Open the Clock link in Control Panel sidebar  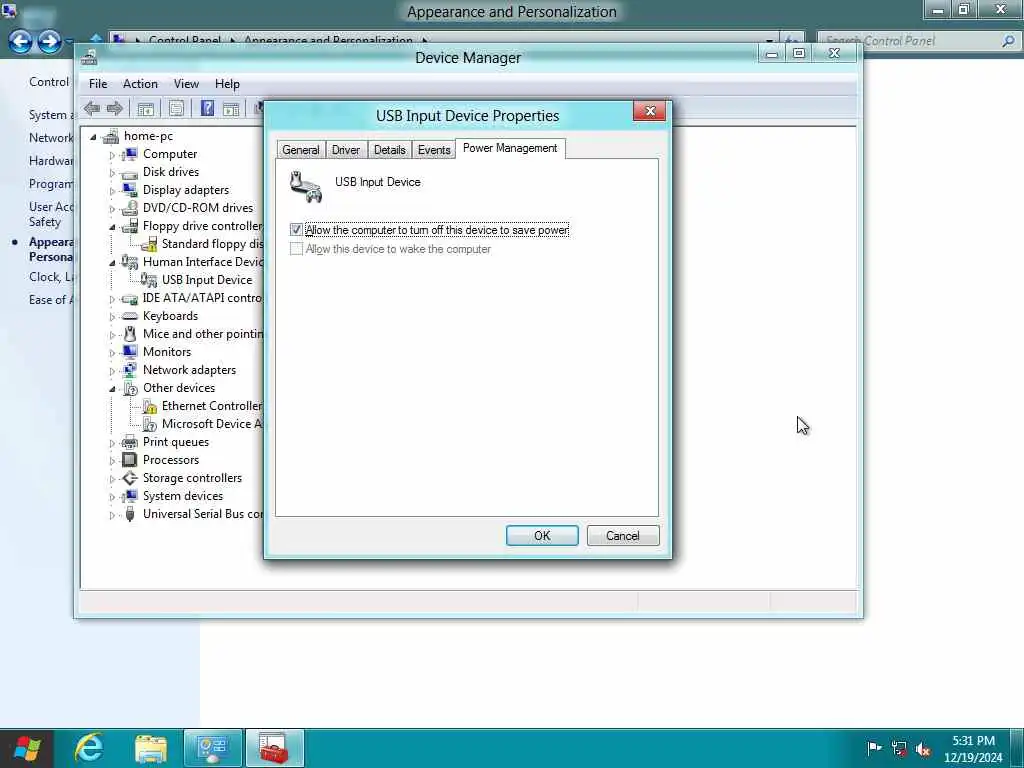click(51, 277)
